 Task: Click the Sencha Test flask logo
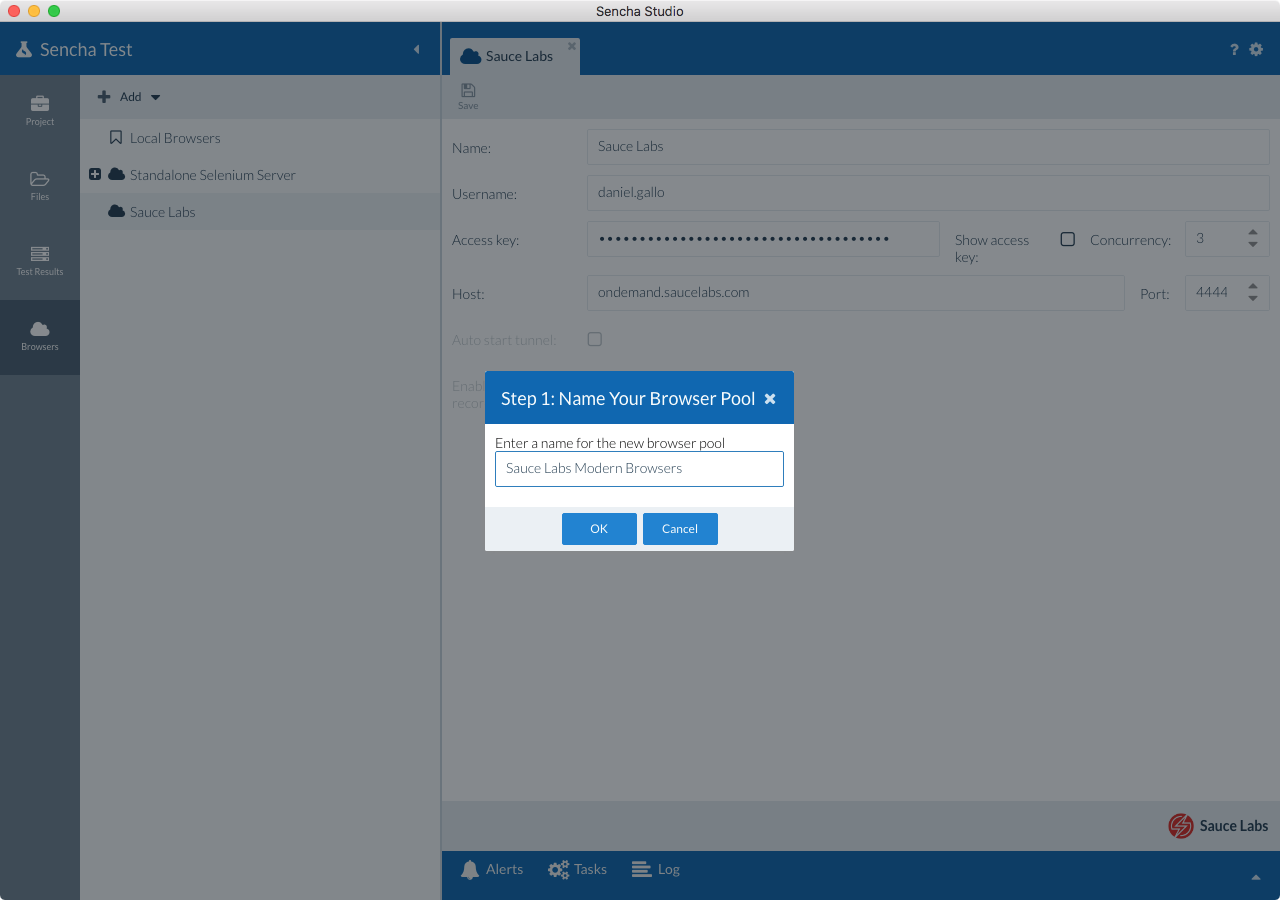tap(24, 49)
